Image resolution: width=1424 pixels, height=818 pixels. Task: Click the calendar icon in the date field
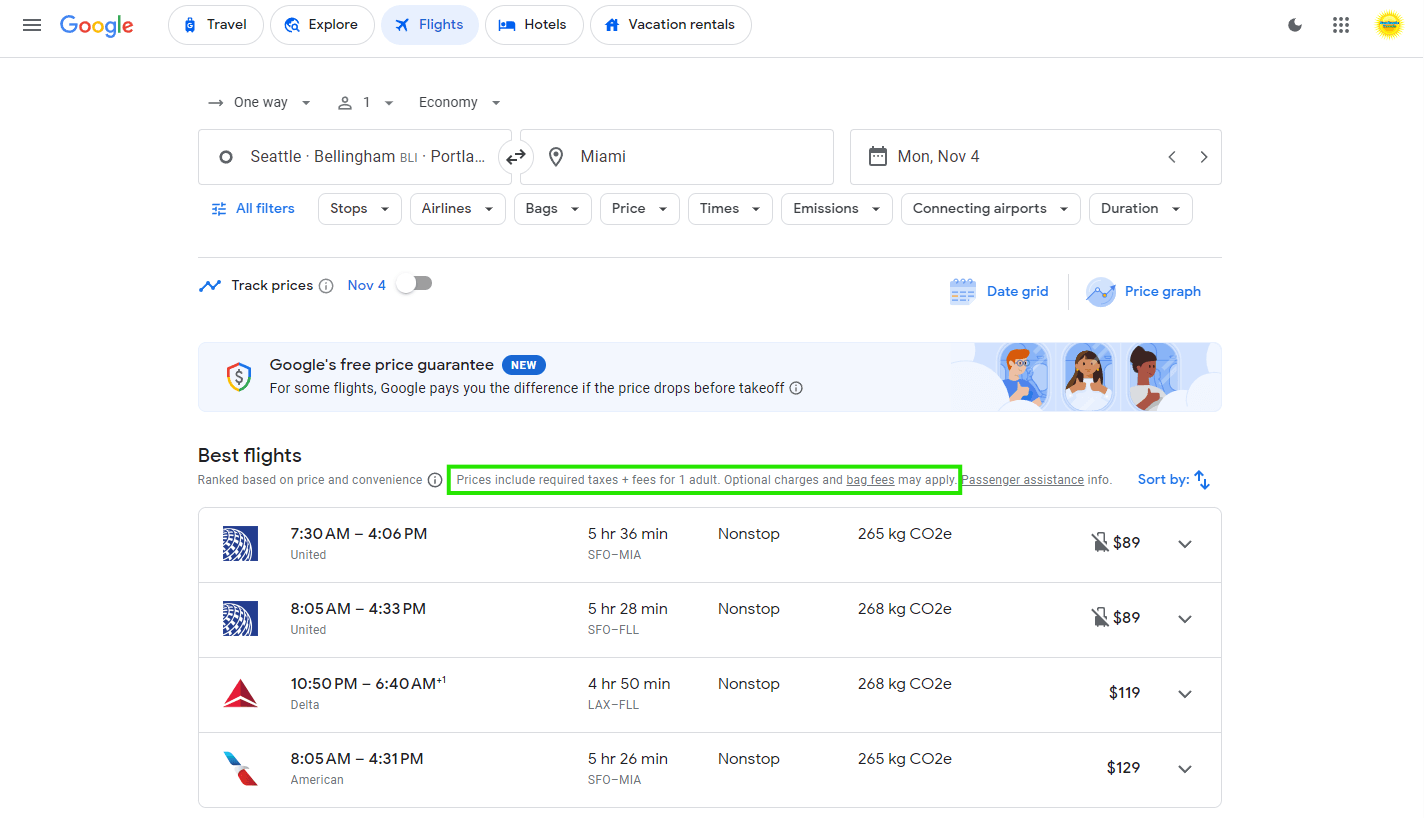click(878, 156)
